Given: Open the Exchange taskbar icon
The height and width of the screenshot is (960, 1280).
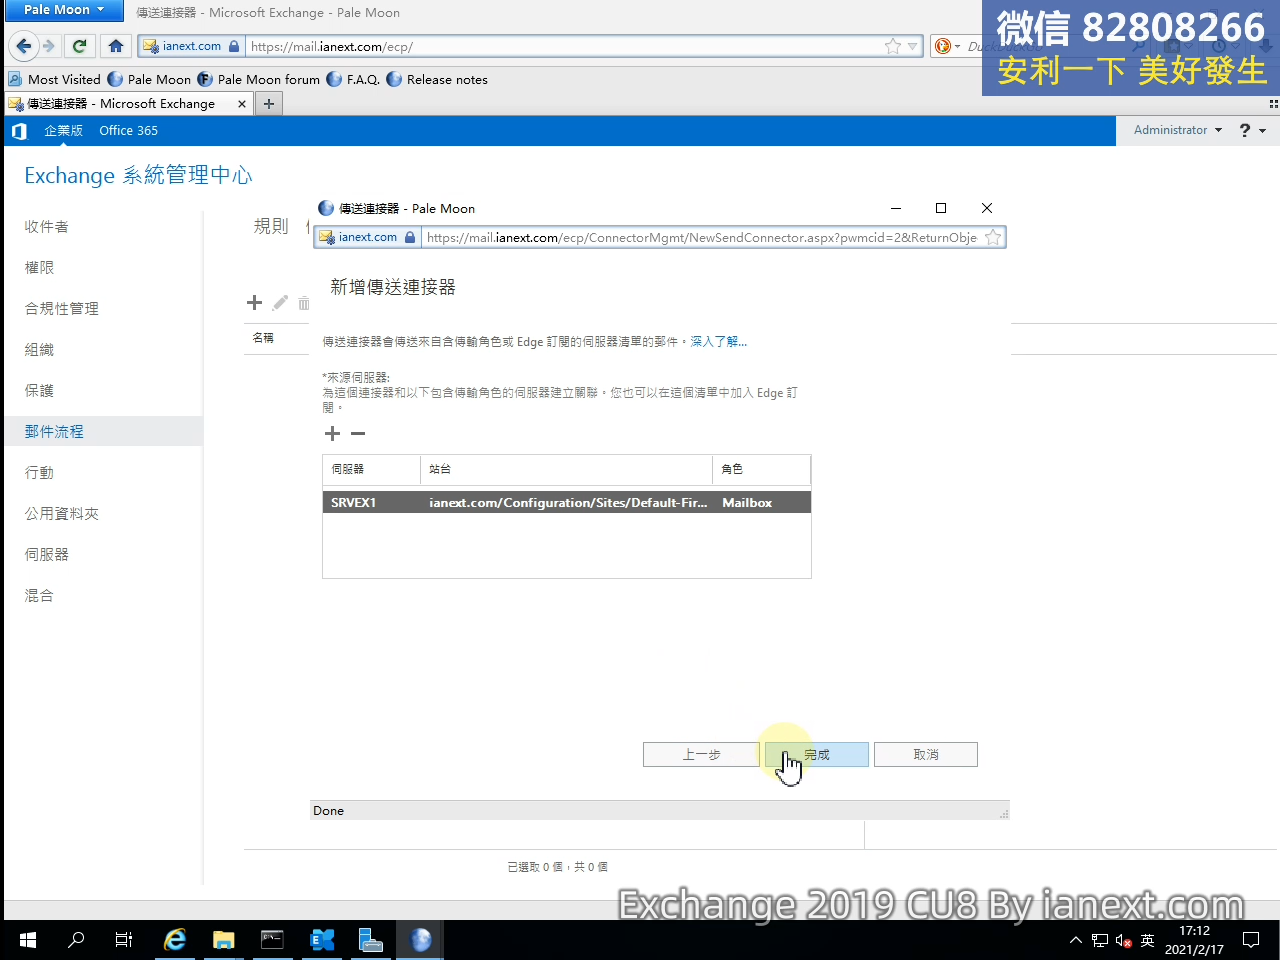Looking at the screenshot, I should (322, 940).
